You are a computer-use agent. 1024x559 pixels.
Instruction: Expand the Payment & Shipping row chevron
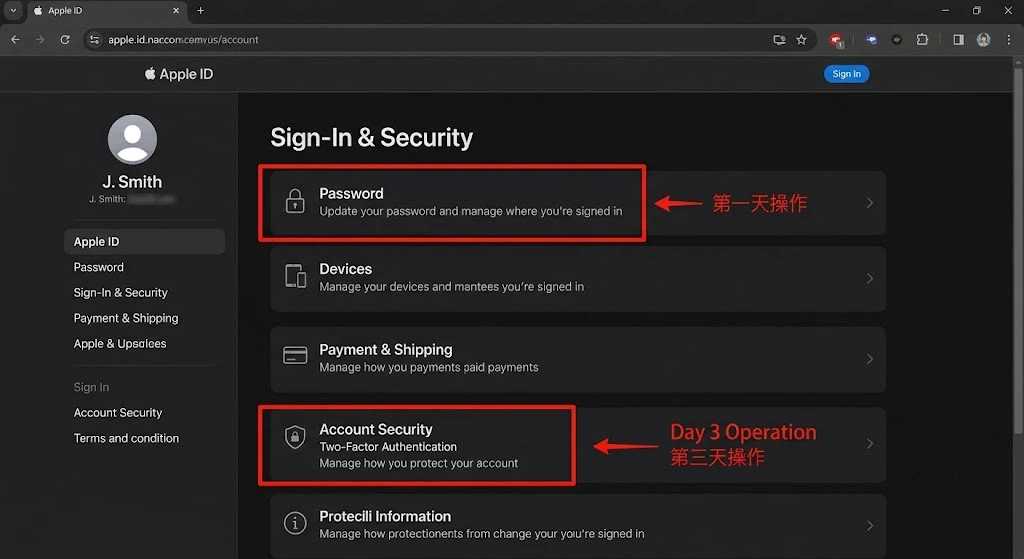tap(870, 359)
